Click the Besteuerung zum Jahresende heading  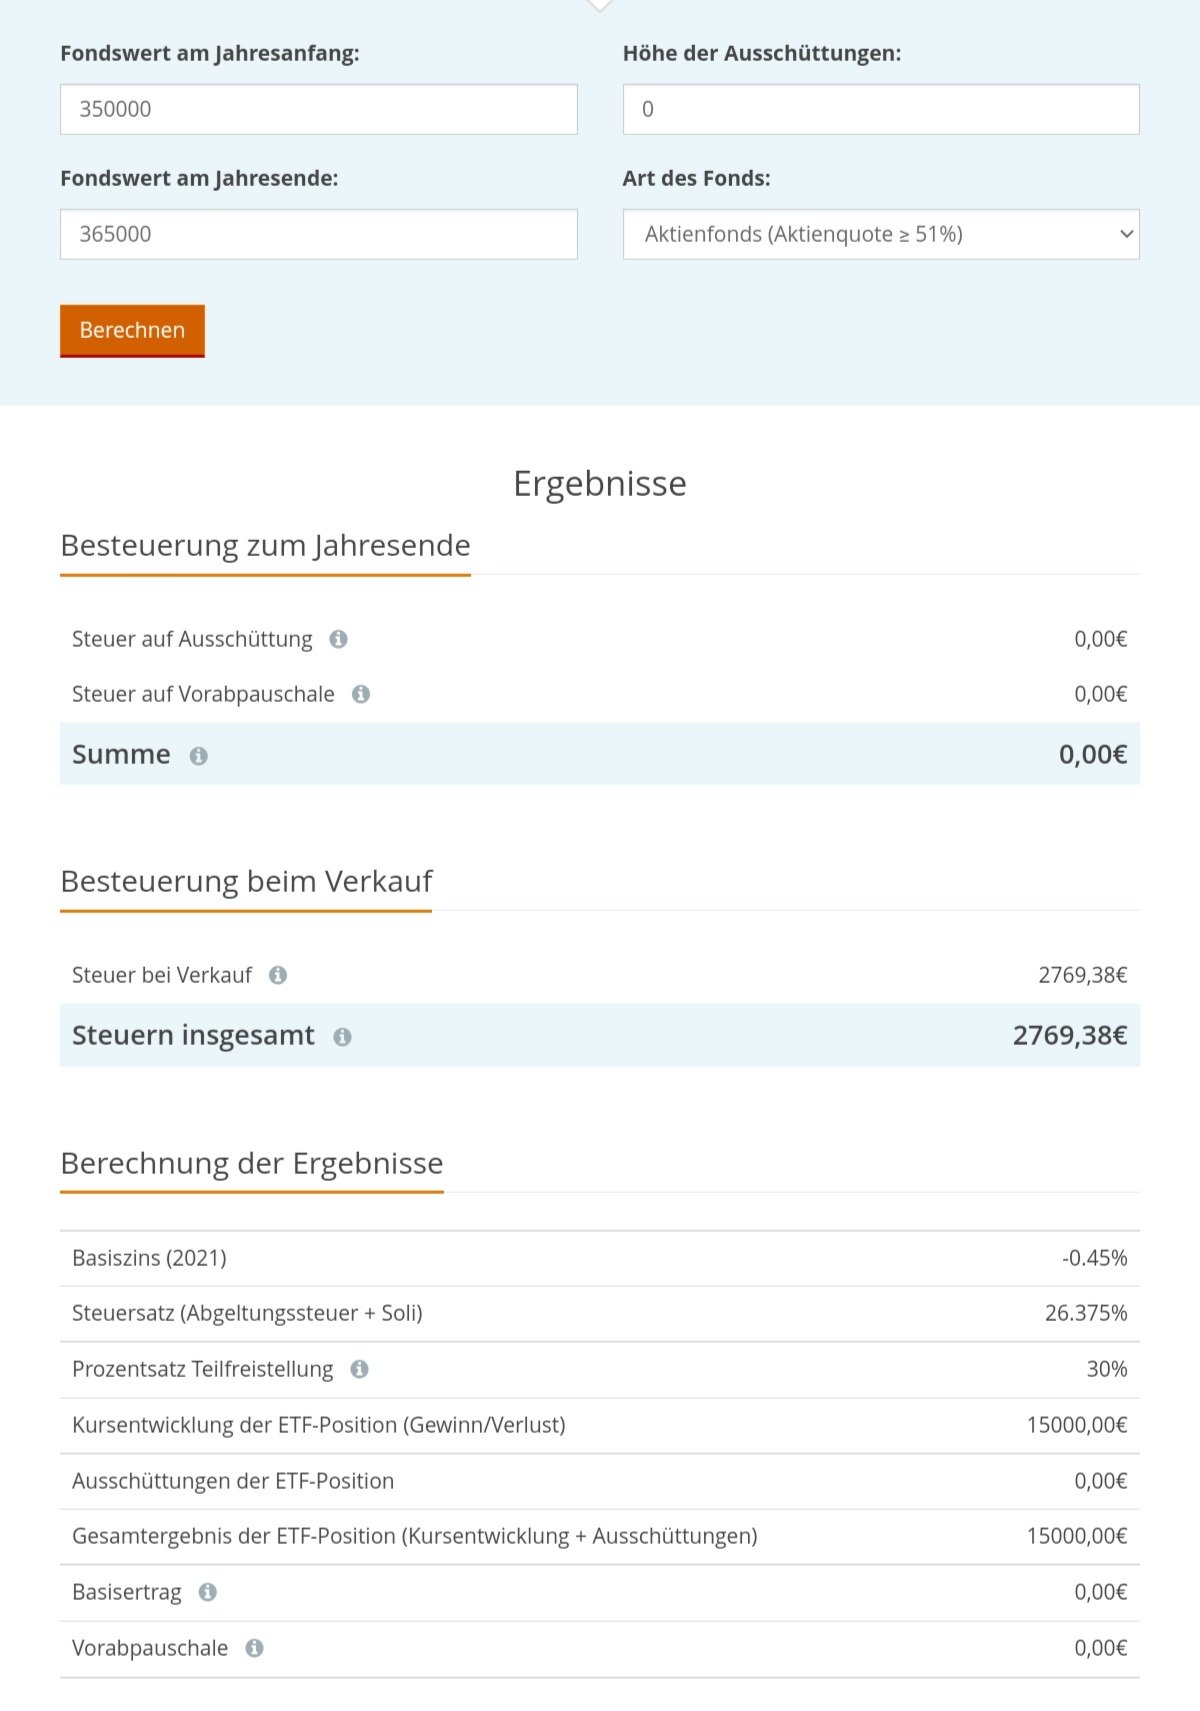(265, 546)
